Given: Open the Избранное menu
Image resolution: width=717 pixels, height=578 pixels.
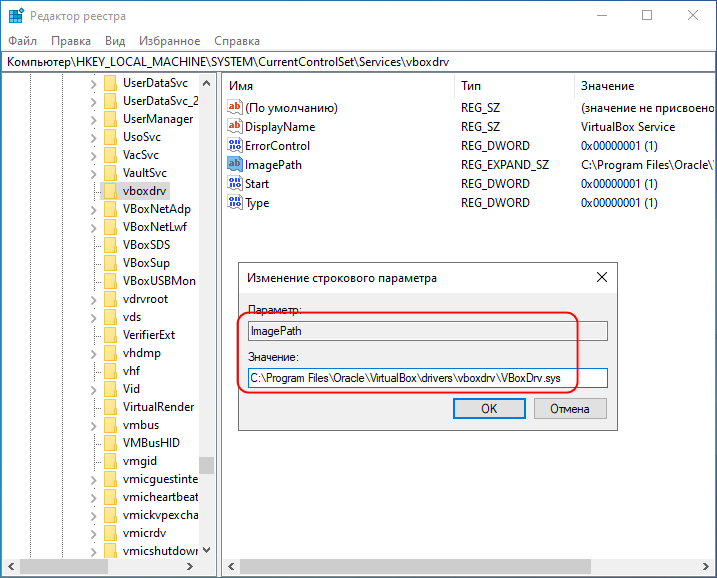Looking at the screenshot, I should [170, 41].
